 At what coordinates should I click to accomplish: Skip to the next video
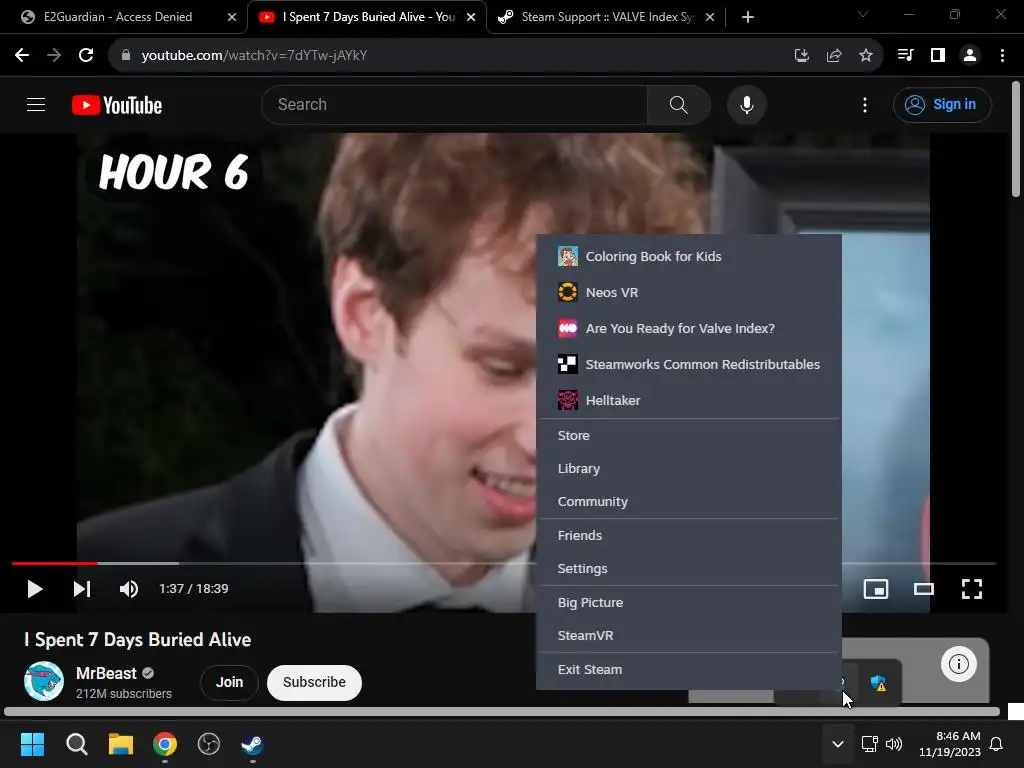point(82,589)
